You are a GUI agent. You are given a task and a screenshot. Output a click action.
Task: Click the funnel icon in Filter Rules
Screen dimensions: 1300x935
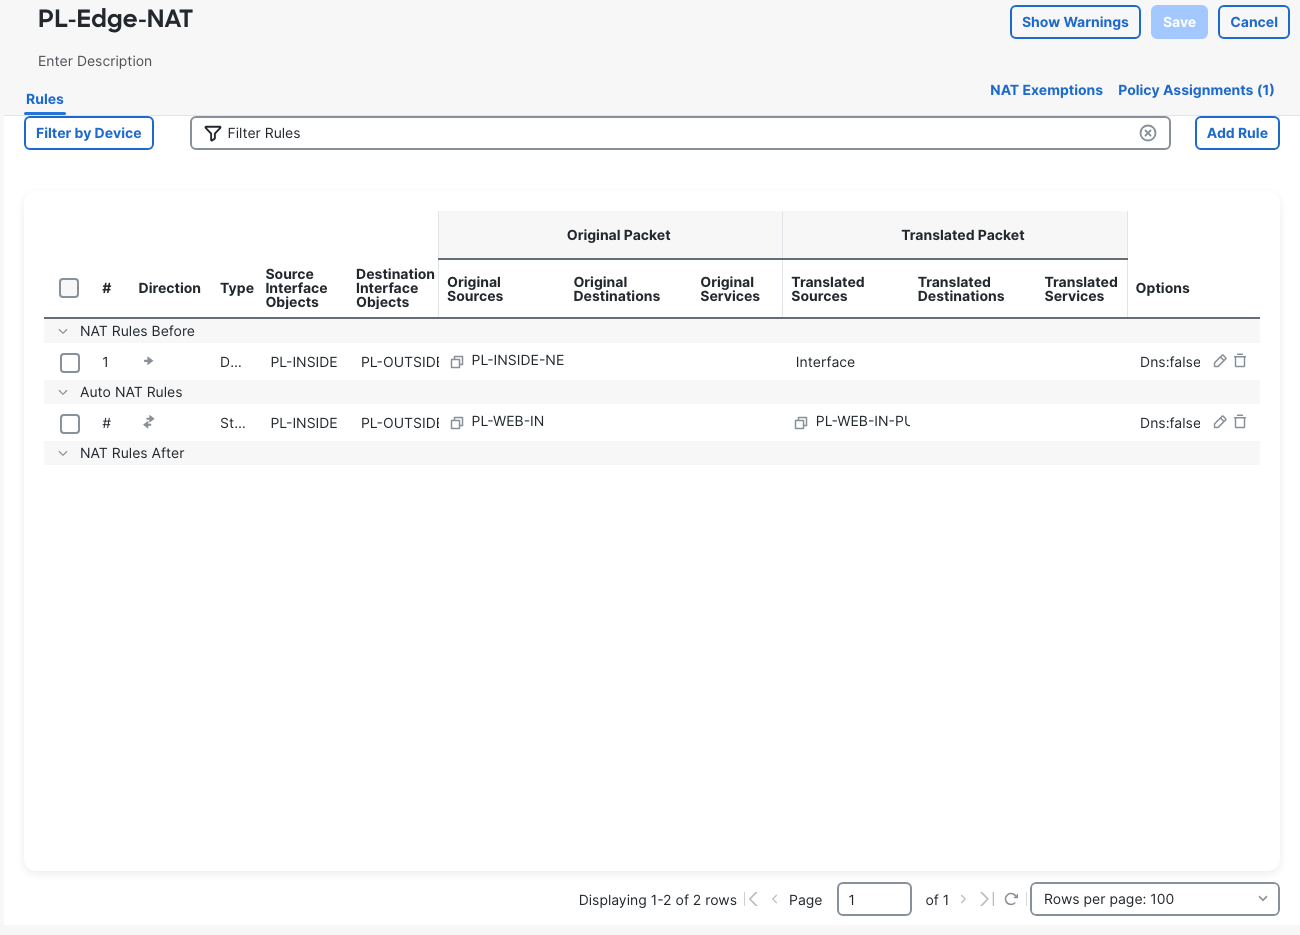(x=212, y=133)
